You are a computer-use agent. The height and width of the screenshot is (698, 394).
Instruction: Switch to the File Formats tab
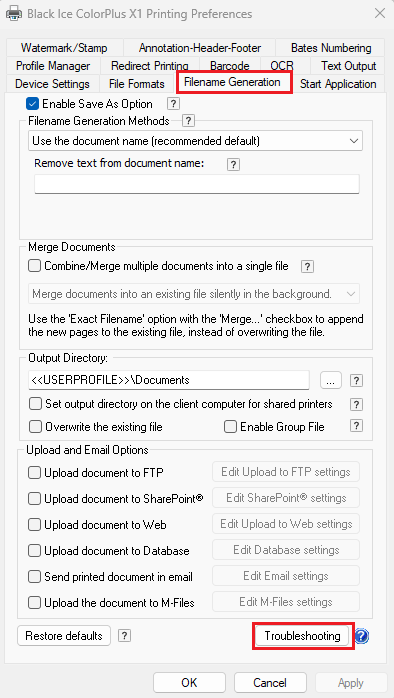(137, 84)
